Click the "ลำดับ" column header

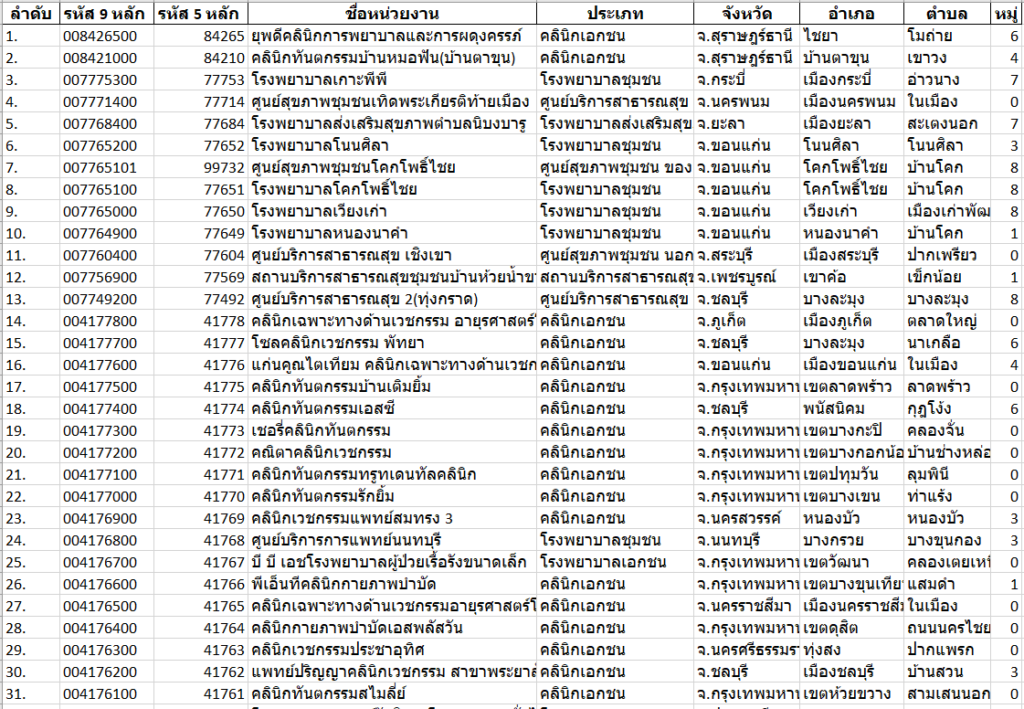coord(29,13)
